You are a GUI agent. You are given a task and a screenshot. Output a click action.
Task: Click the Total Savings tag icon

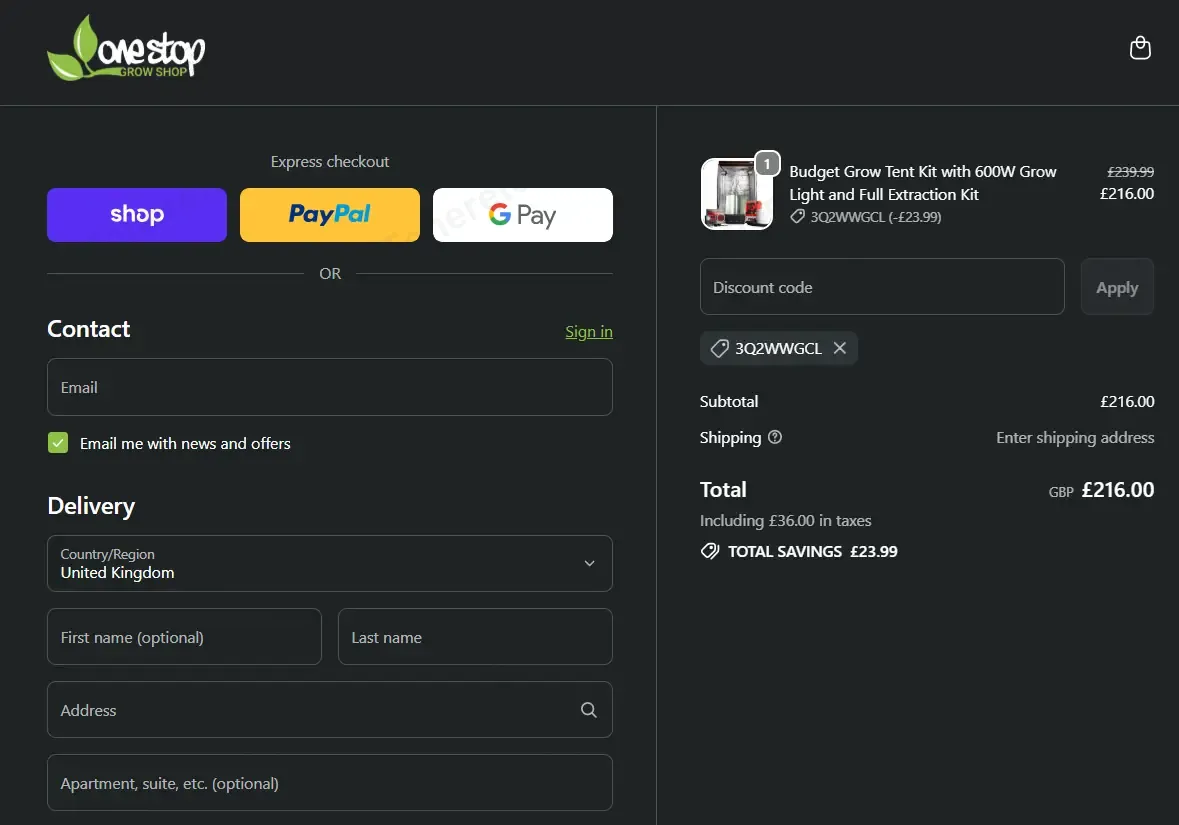[x=710, y=551]
